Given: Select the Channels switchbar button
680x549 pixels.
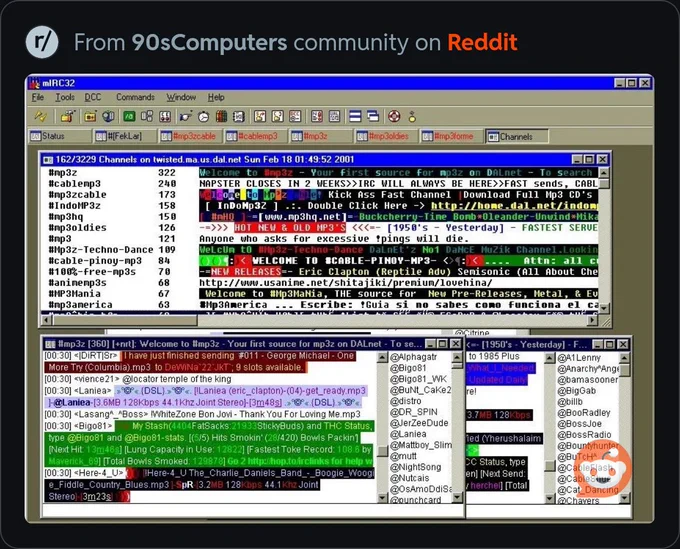Looking at the screenshot, I should point(516,136).
